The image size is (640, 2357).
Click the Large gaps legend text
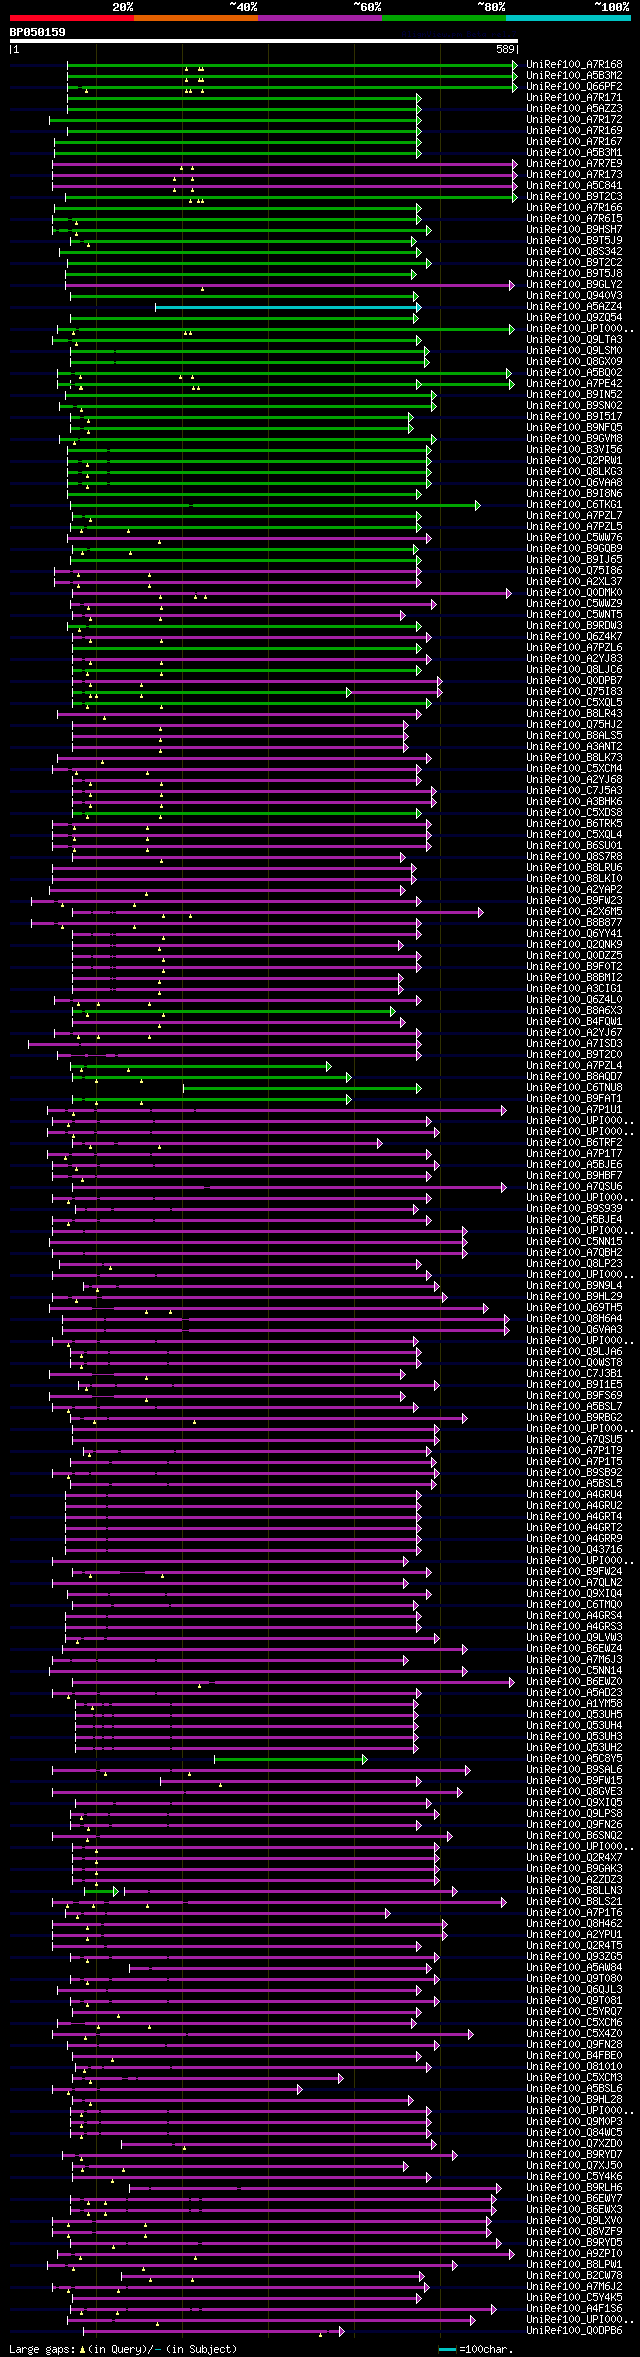pos(123,2349)
